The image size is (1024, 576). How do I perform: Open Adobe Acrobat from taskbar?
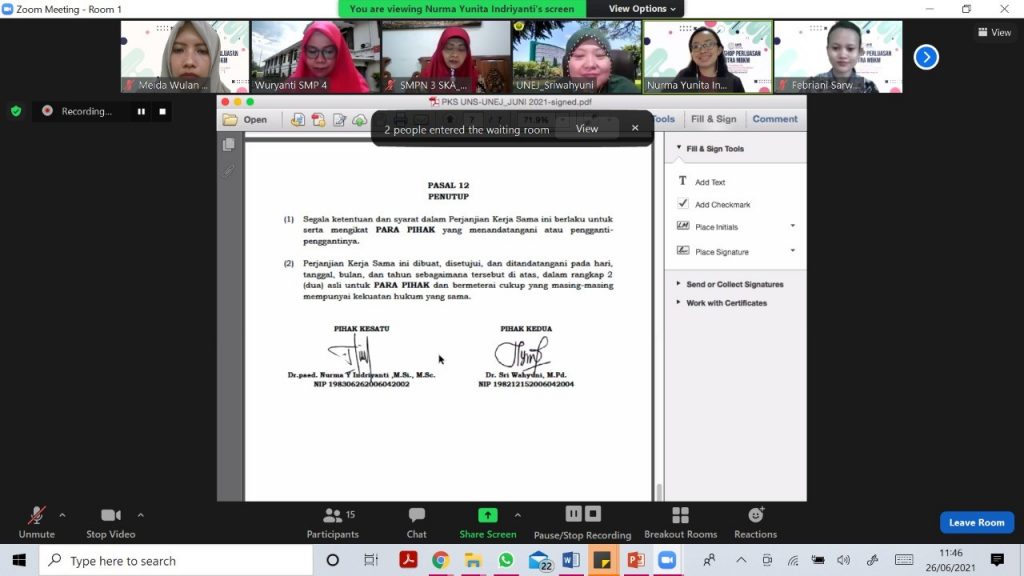click(408, 560)
